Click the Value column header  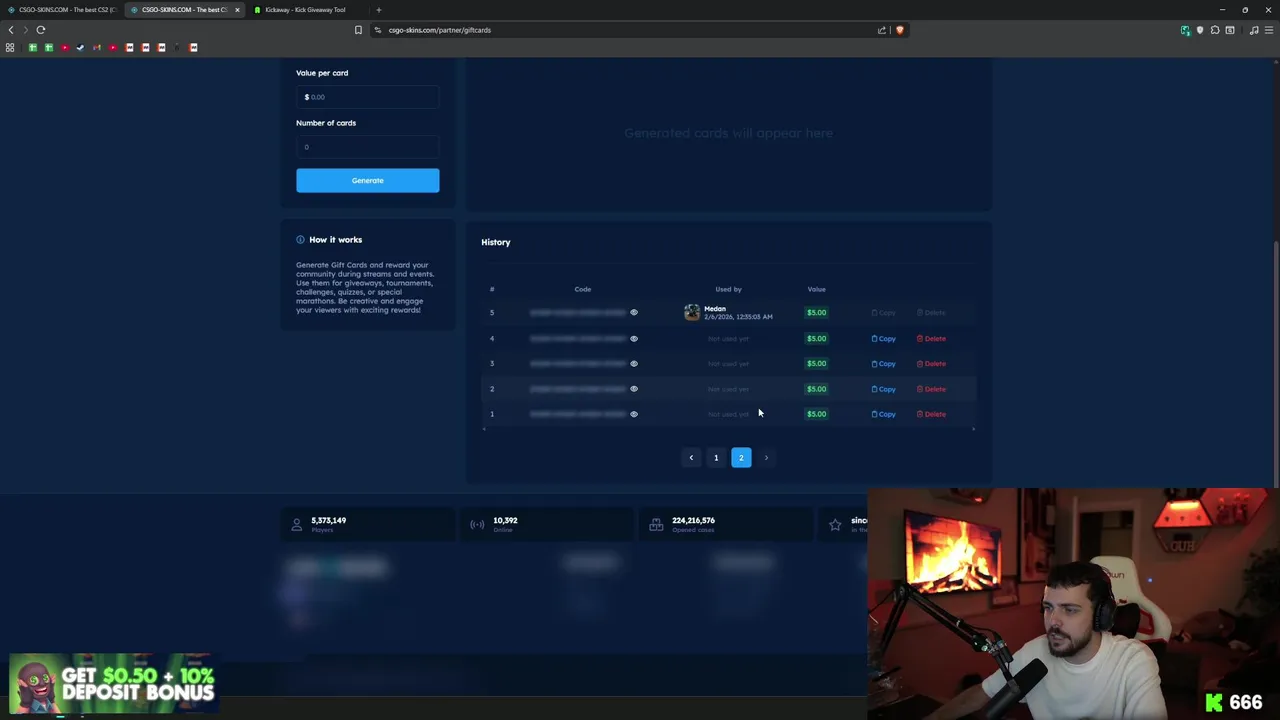coord(816,289)
